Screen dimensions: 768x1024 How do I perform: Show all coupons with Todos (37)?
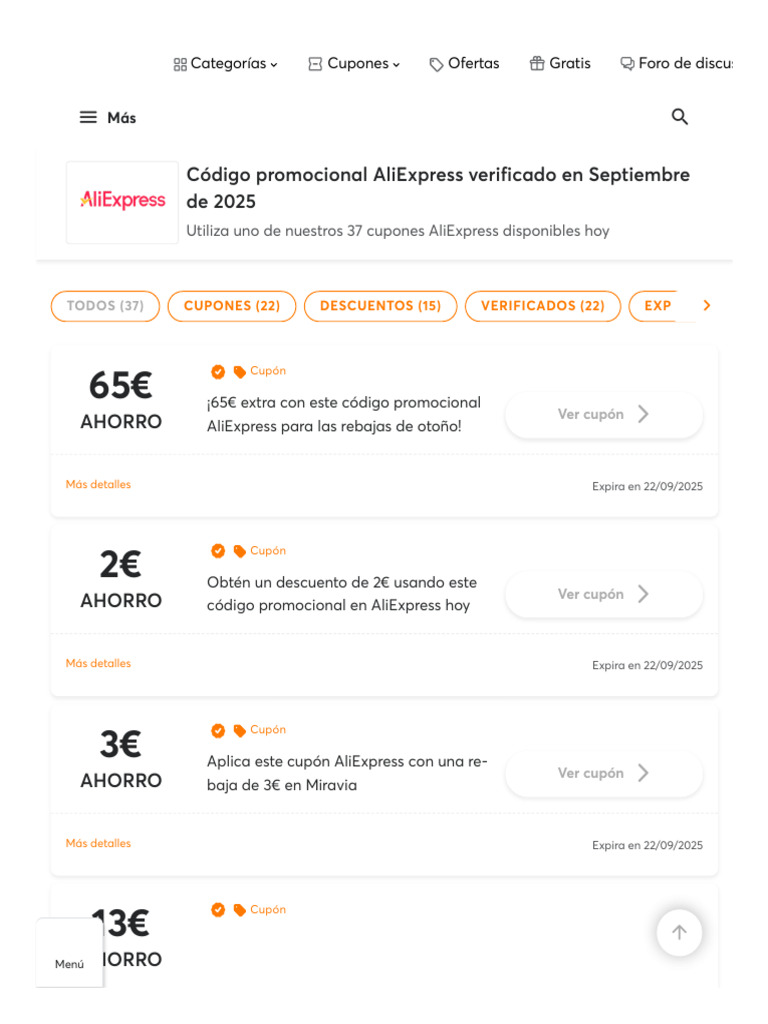pos(105,306)
